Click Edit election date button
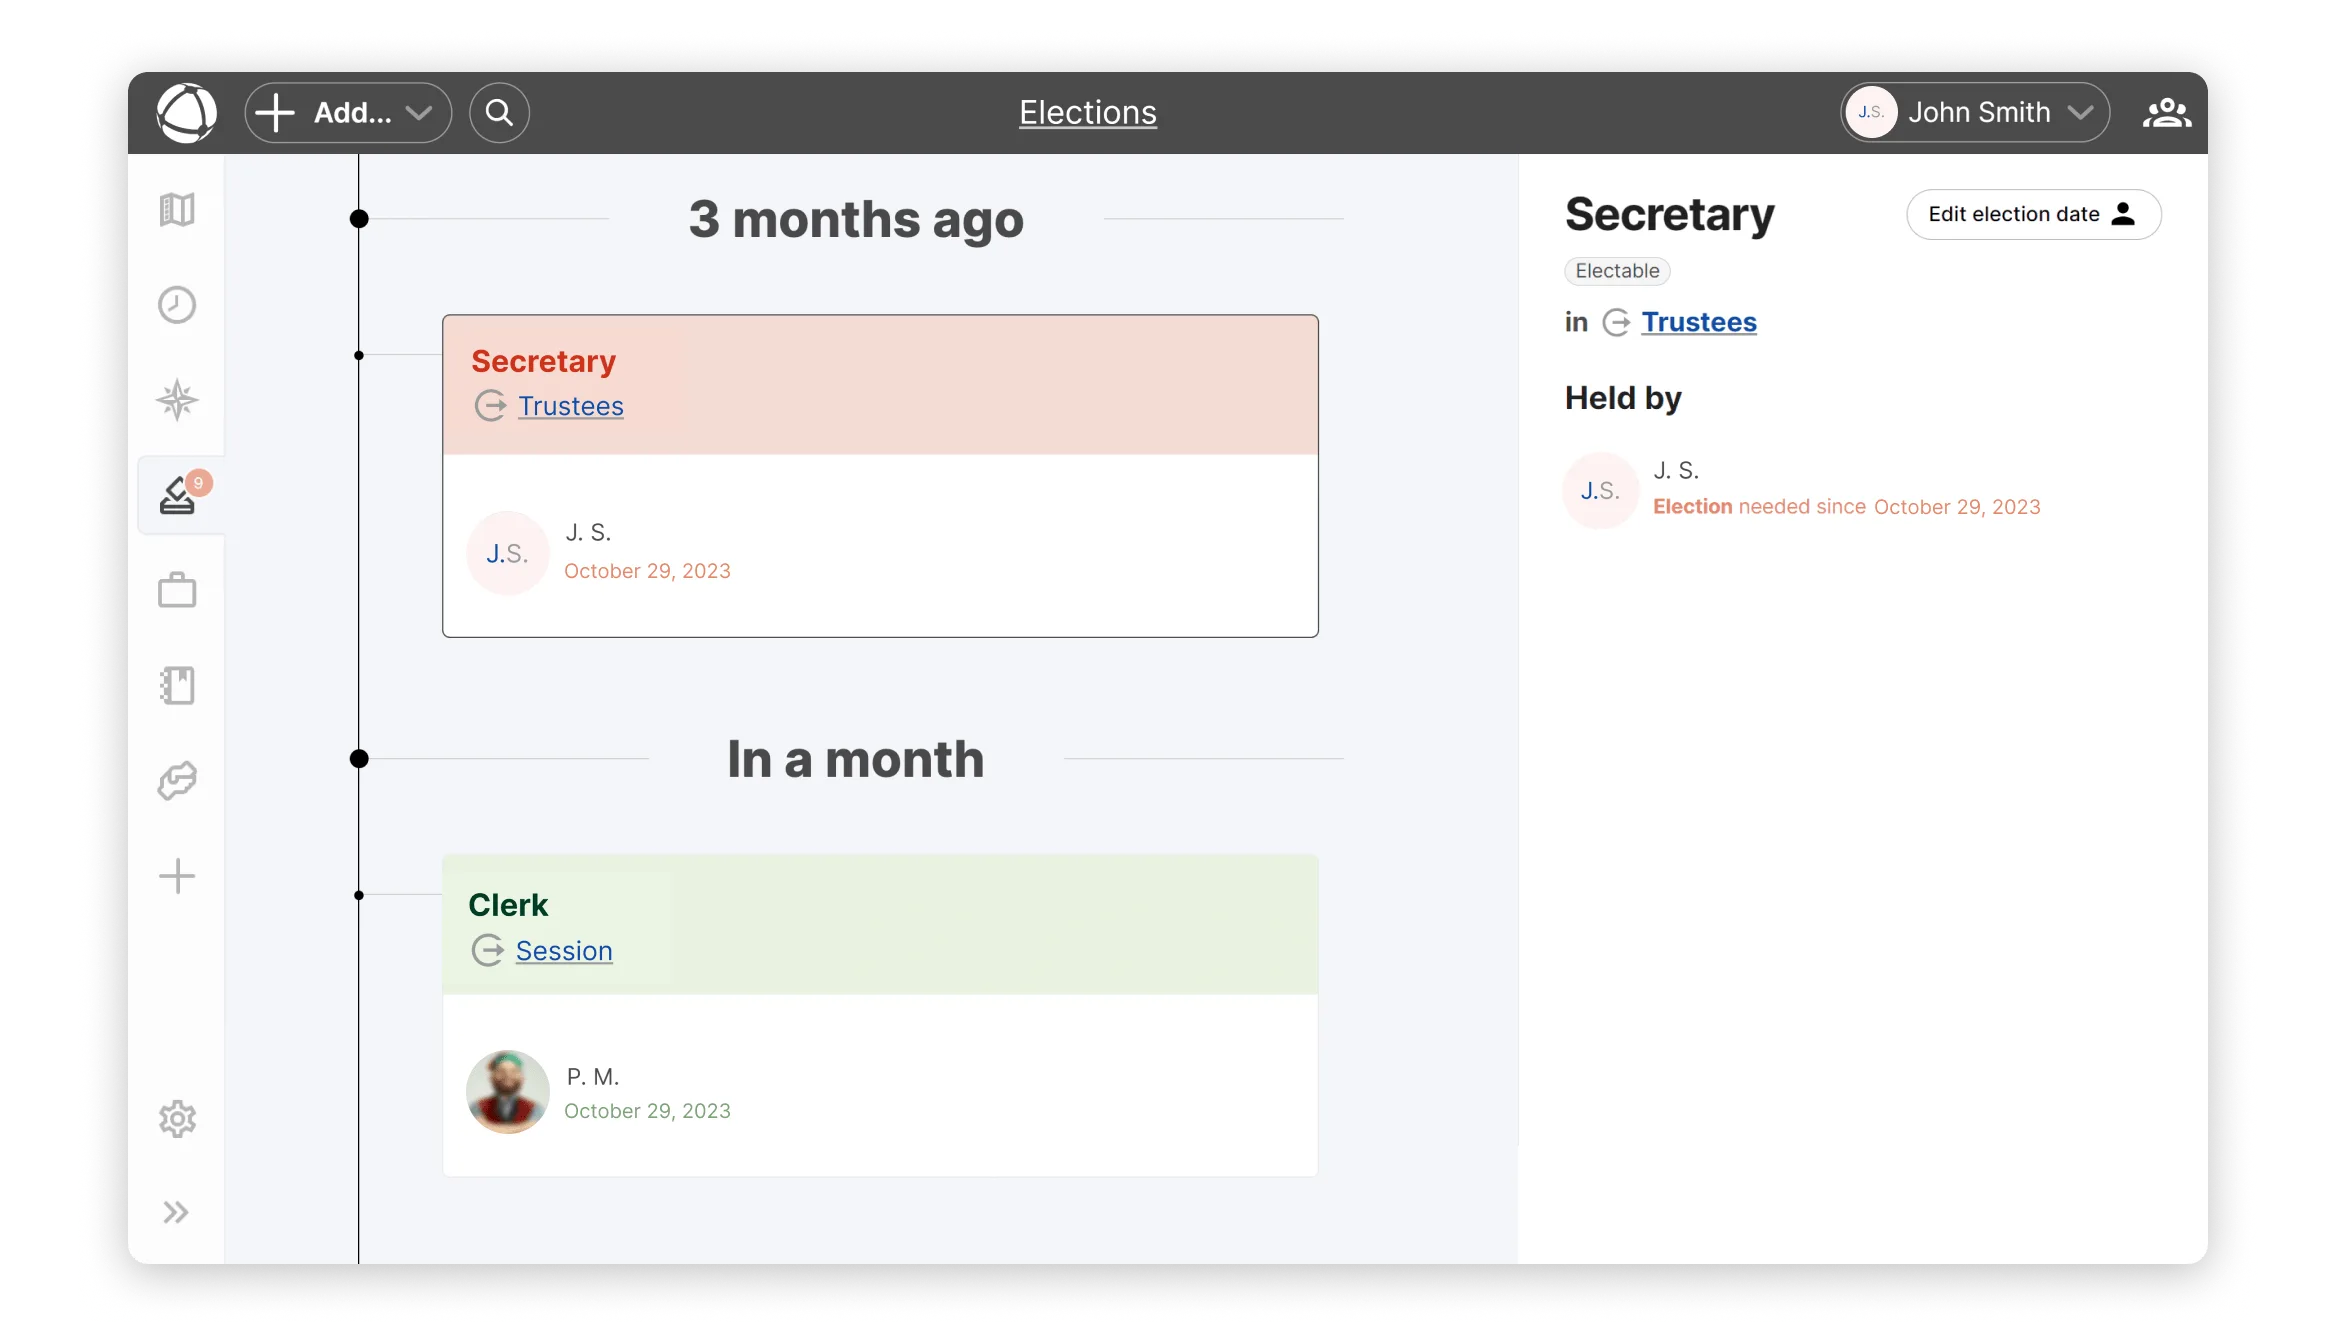Screen dimensions: 2336x1336 2033,214
